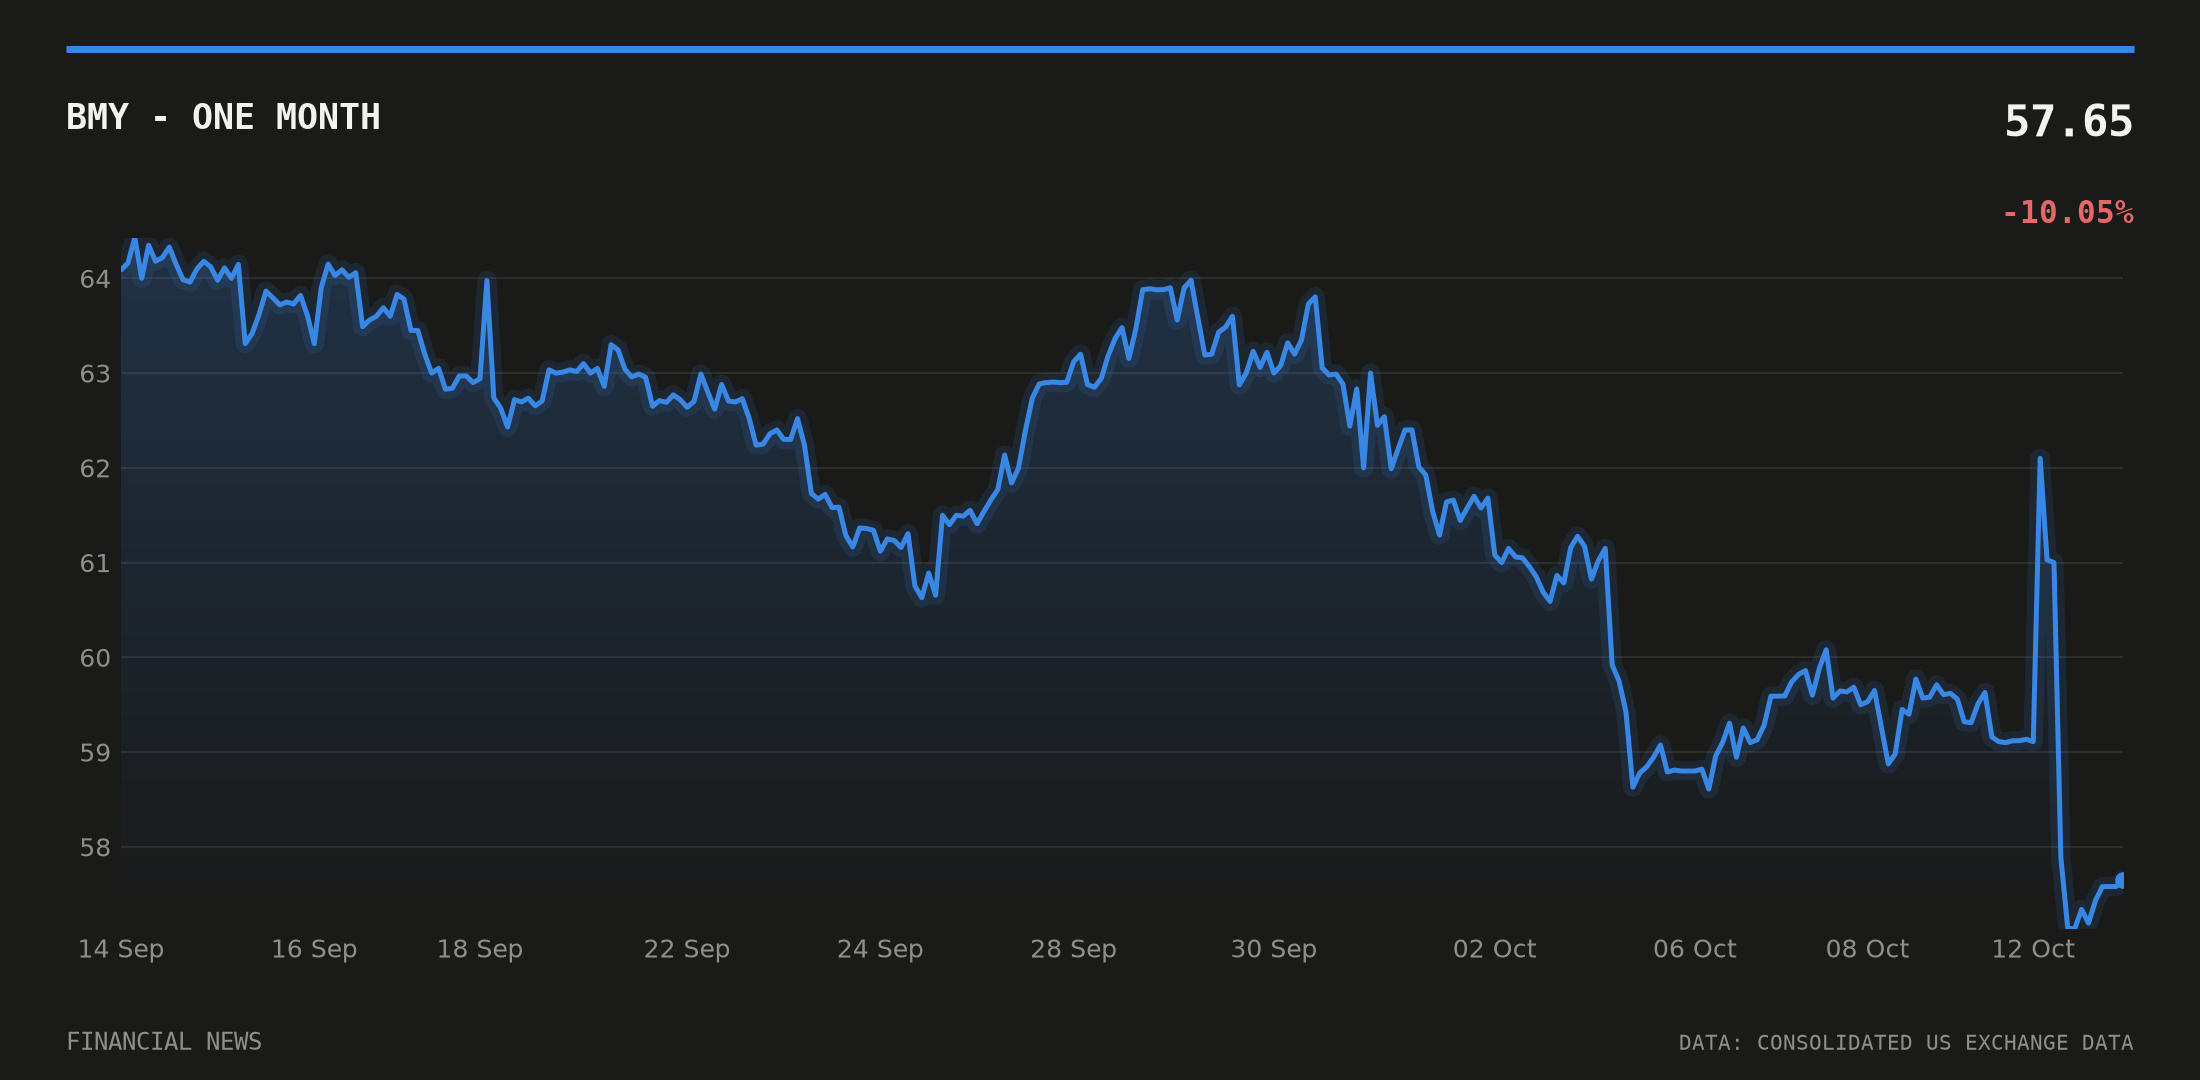Screen dimensions: 2200x1080
Task: Click the 18 Sep date label
Action: pos(480,949)
